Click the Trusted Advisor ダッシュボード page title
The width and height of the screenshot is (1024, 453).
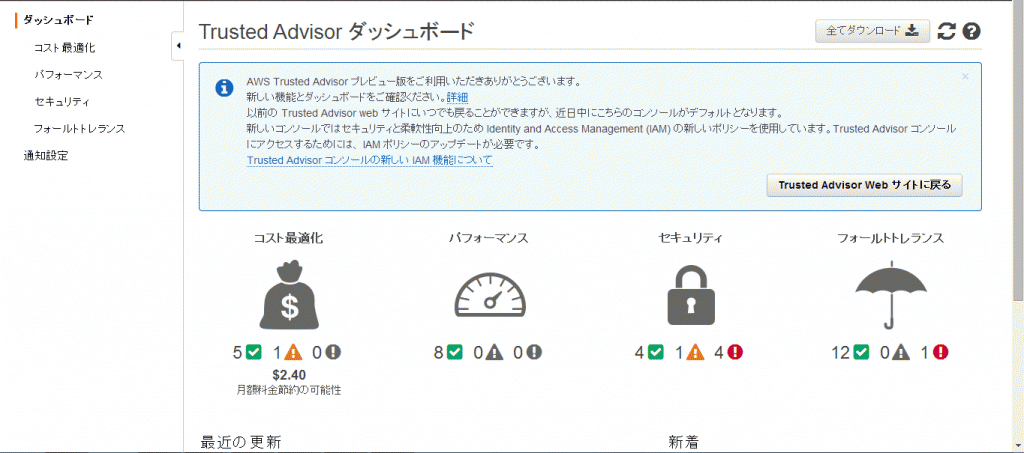tap(336, 31)
